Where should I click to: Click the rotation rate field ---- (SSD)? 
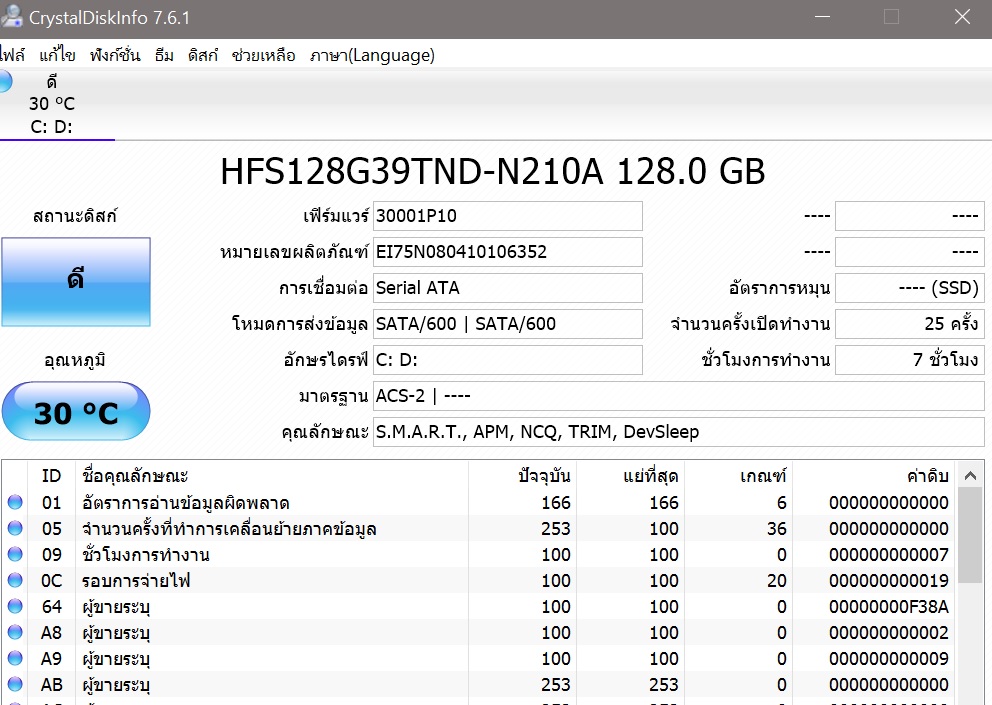[x=910, y=288]
